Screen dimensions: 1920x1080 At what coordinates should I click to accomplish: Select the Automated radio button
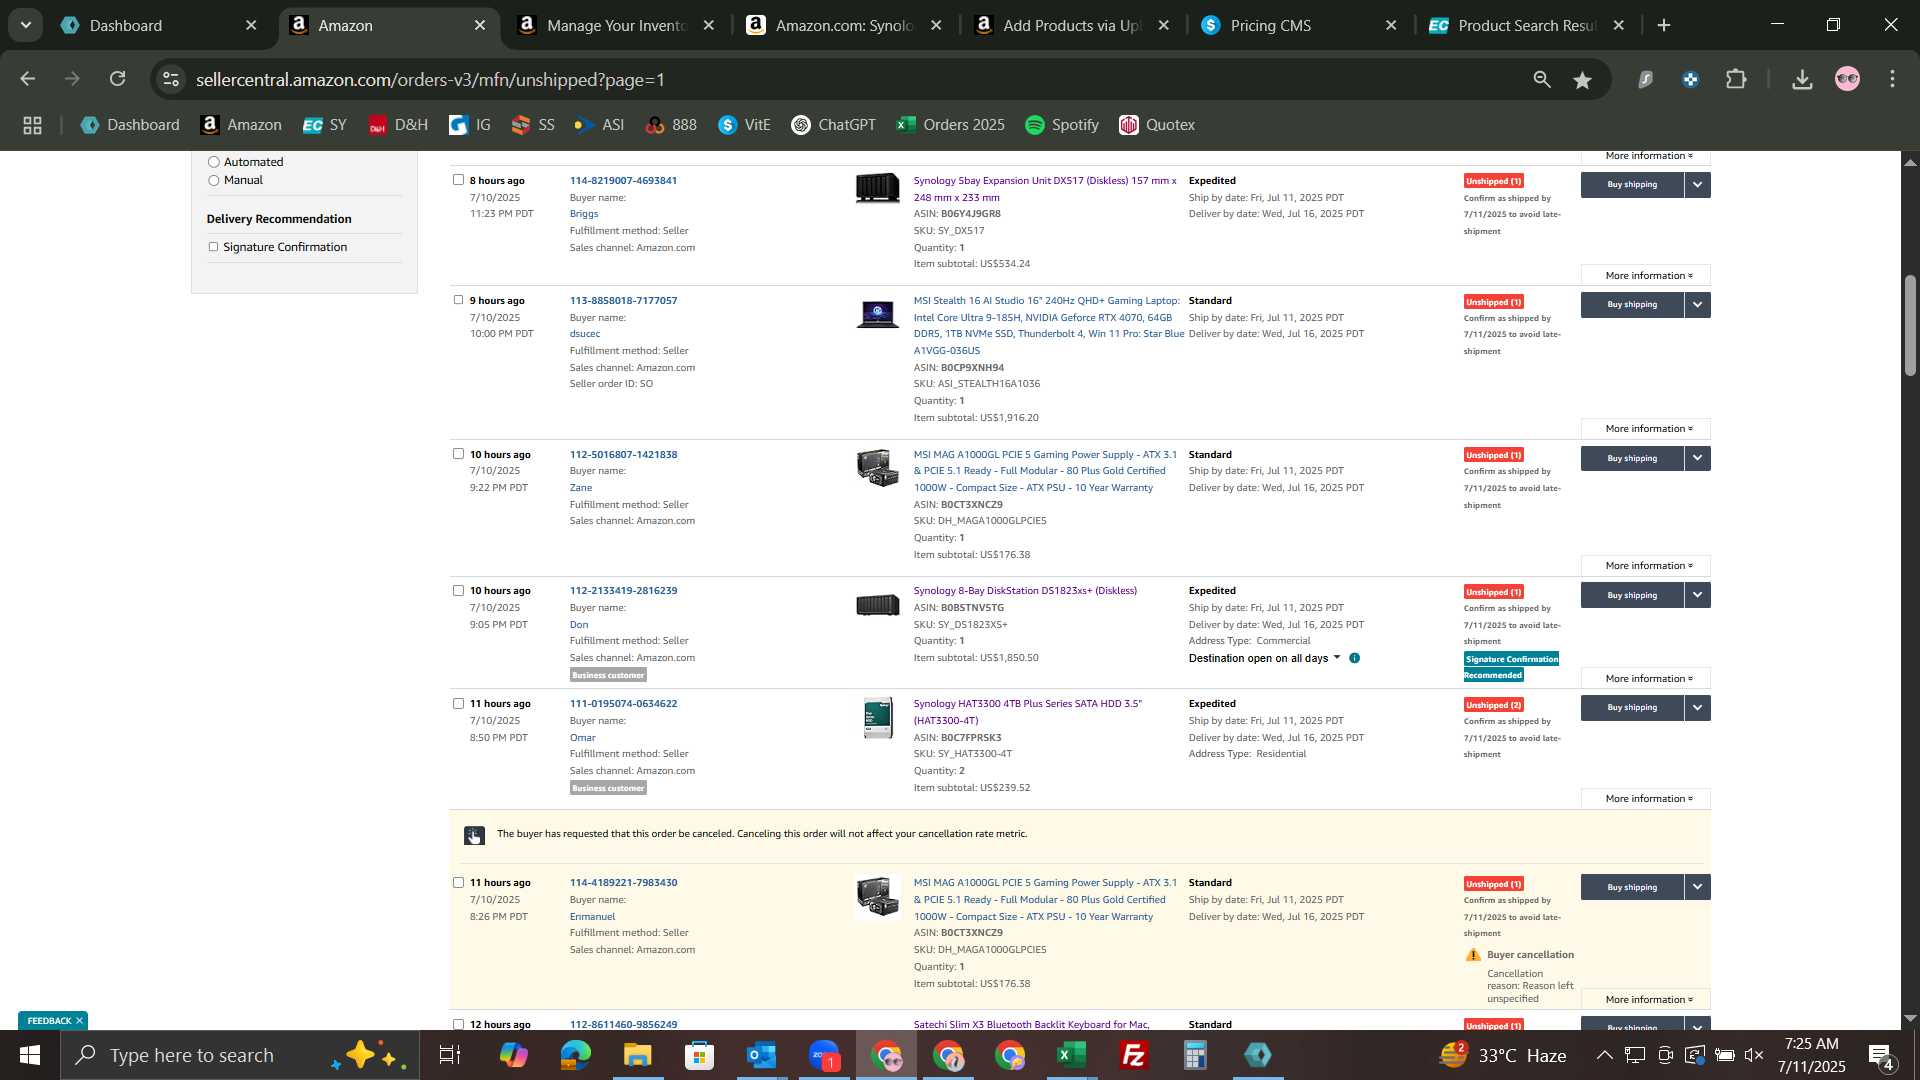213,162
